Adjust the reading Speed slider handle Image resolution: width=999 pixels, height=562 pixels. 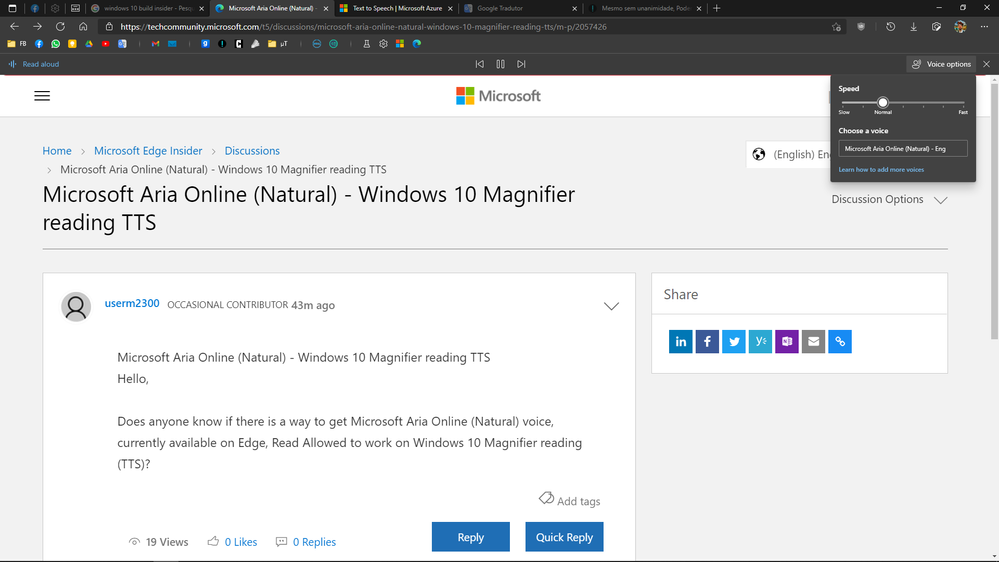pos(882,102)
